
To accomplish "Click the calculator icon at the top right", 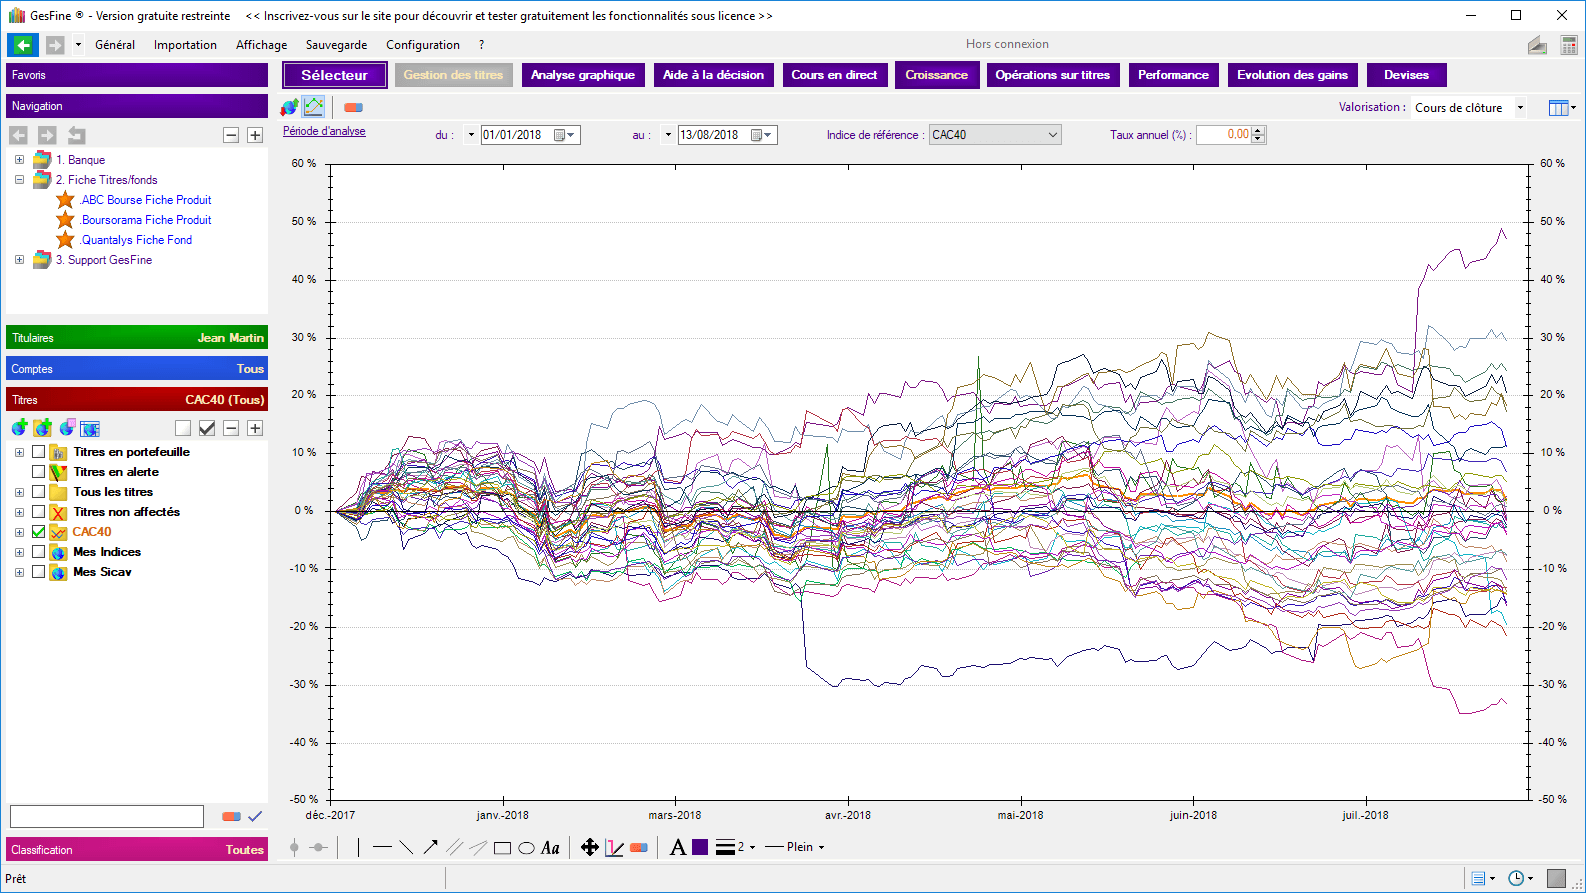I will click(x=1569, y=45).
